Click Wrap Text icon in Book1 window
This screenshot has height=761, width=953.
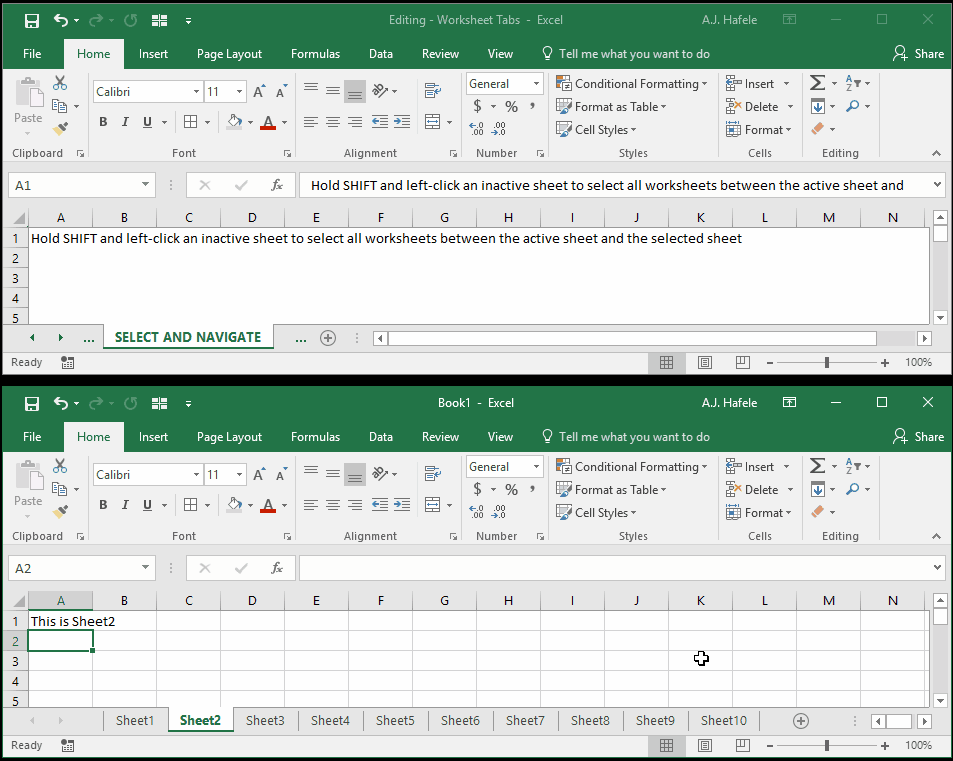433,473
